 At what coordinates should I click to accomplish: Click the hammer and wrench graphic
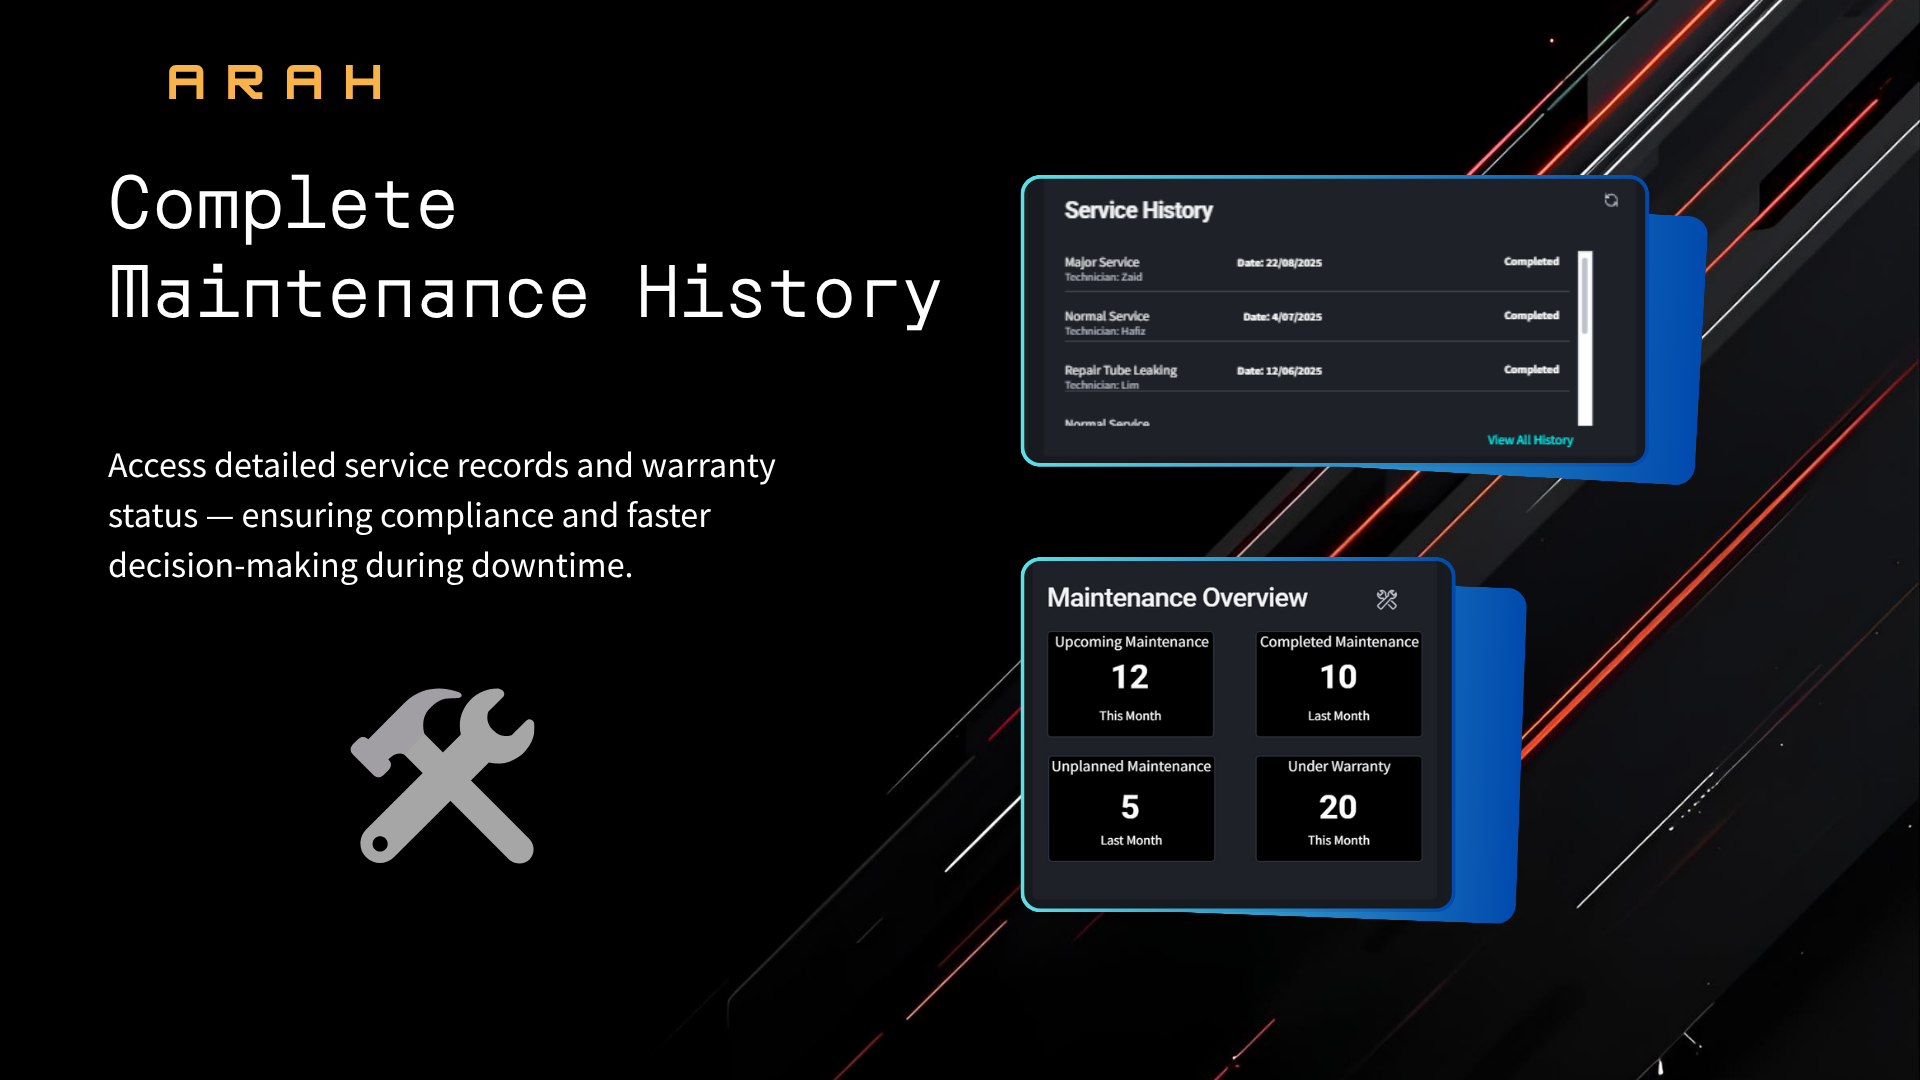coord(443,775)
